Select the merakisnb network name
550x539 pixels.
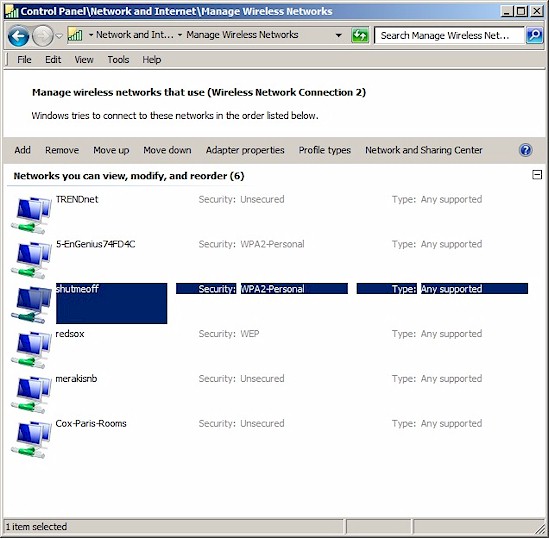(x=76, y=378)
